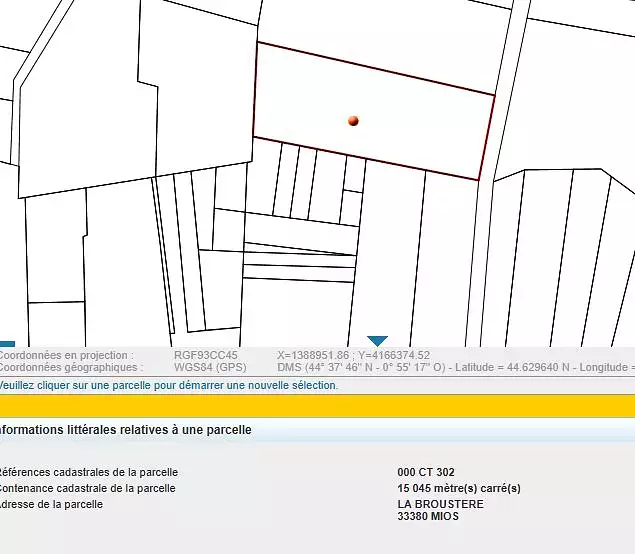Screen dimensions: 635x554
Task: Click the RGF93CC45 projection system label
Action: 205,355
